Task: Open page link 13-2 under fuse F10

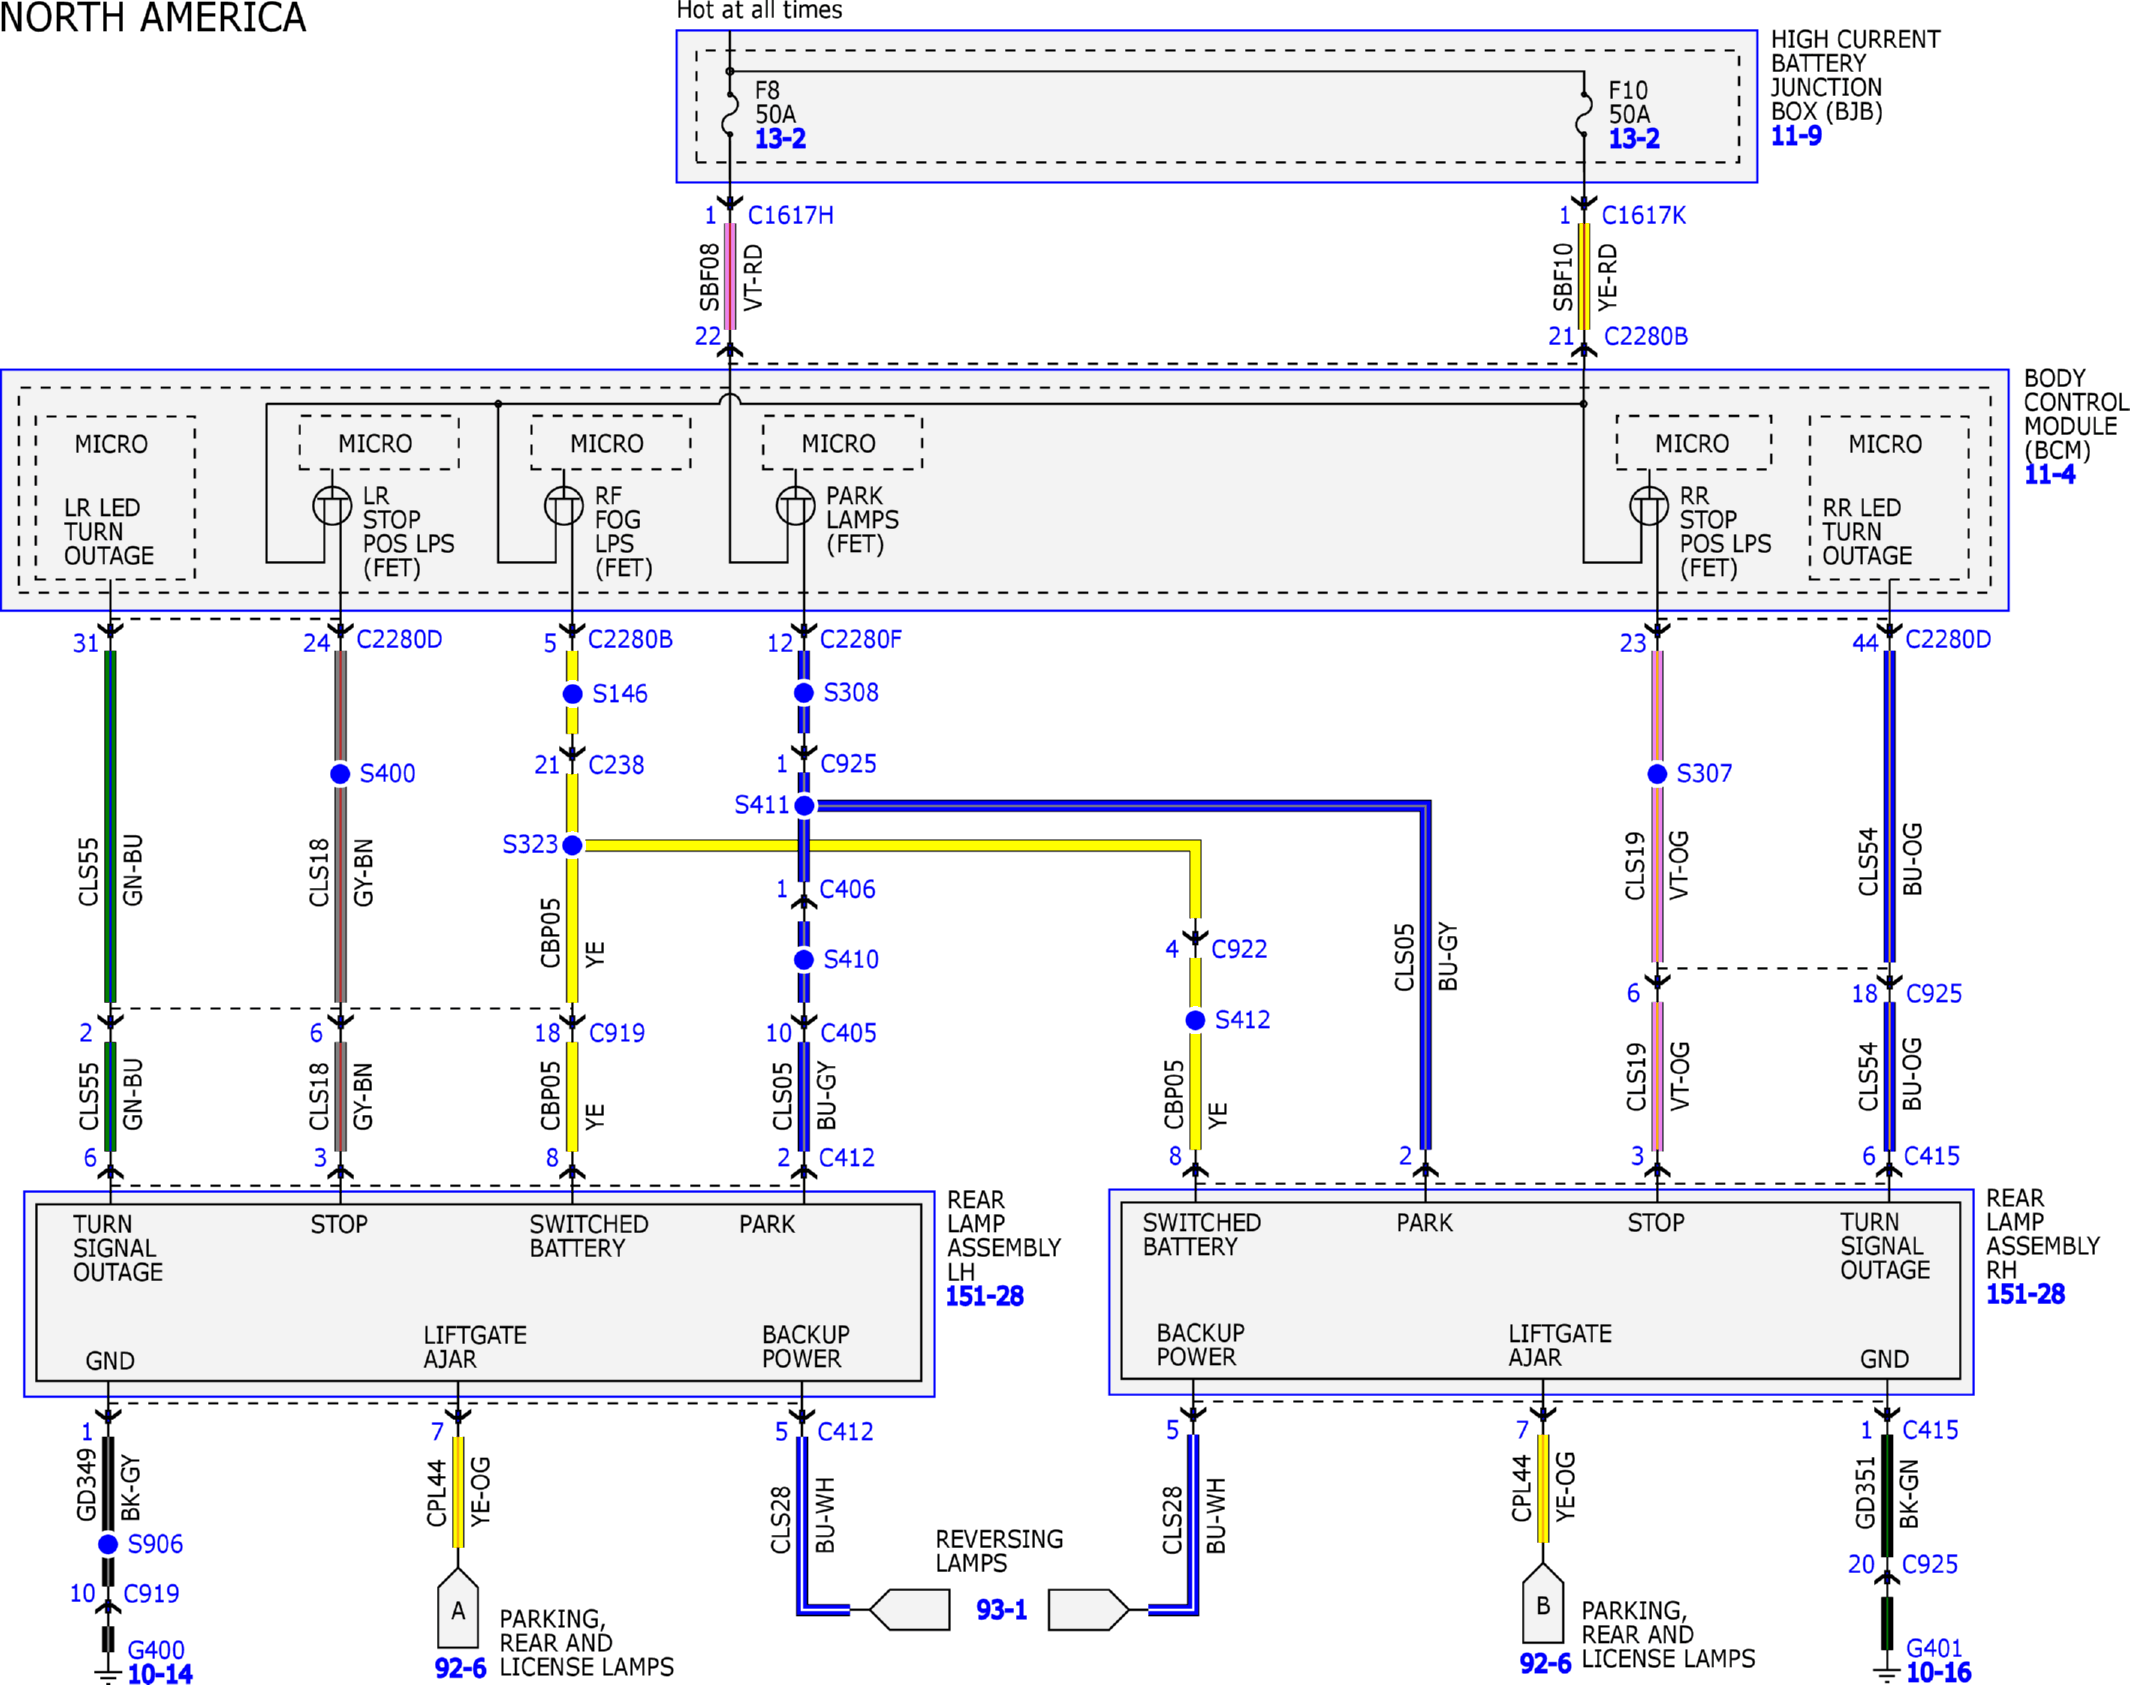Action: pos(1634,139)
